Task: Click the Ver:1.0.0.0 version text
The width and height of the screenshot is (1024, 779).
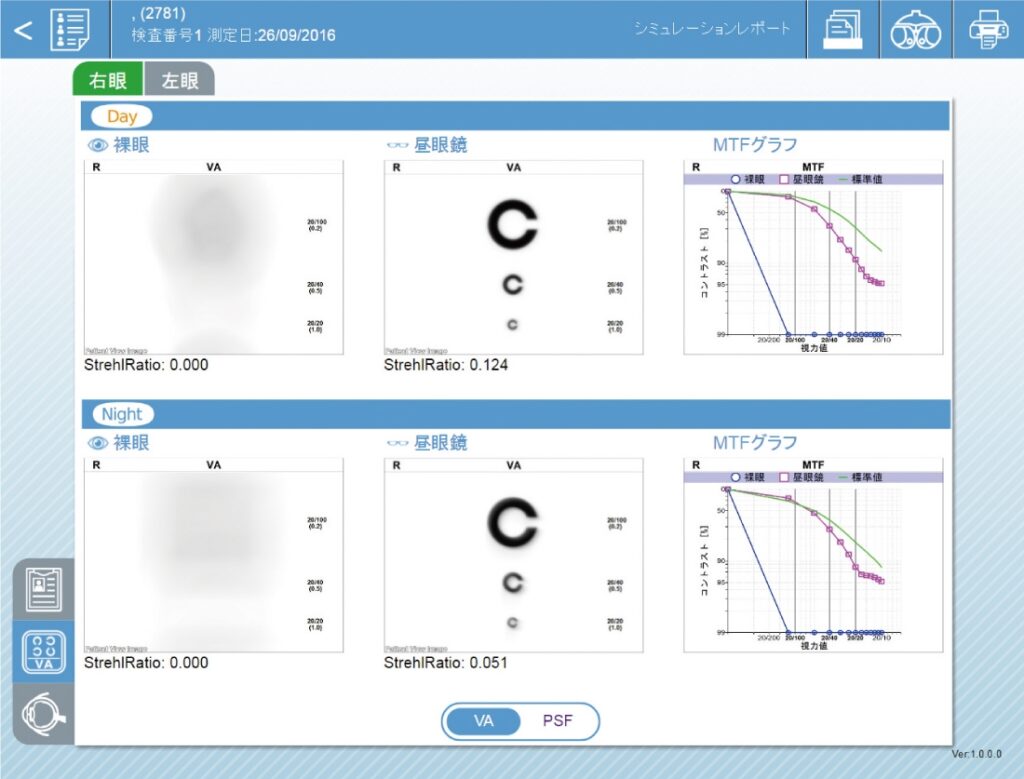Action: [x=976, y=754]
